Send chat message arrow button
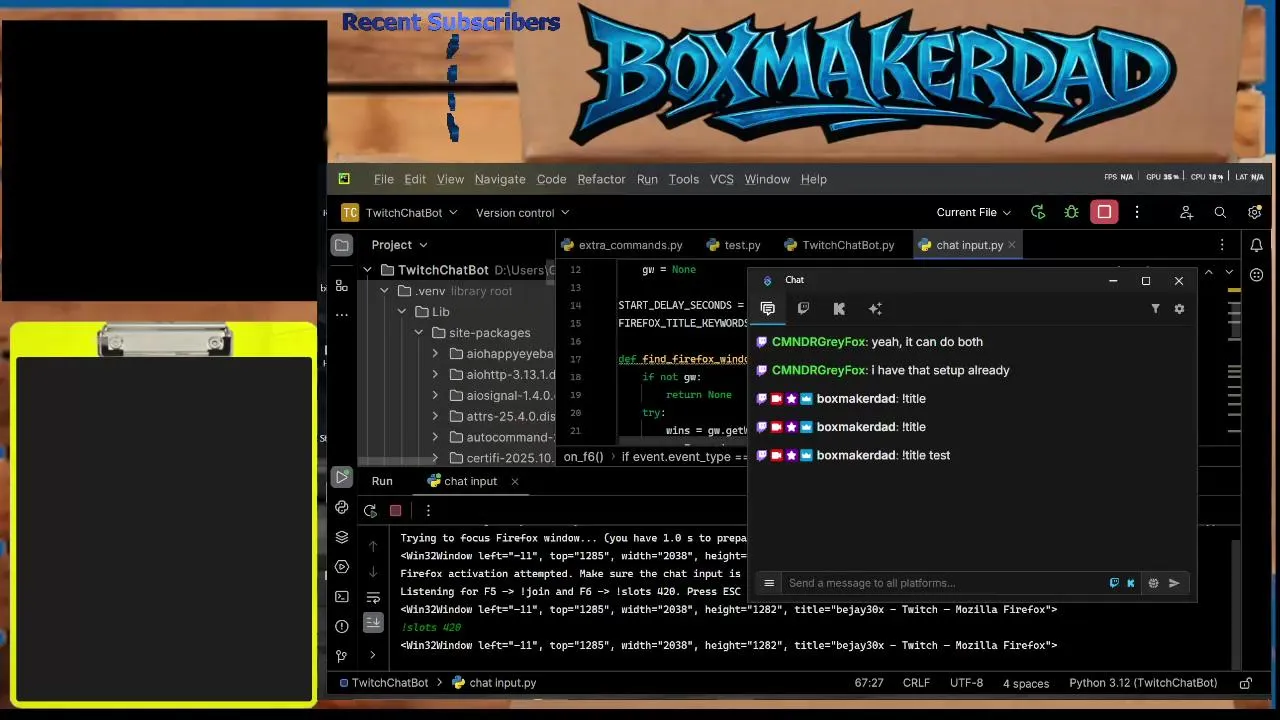1280x720 pixels. 1174,583
